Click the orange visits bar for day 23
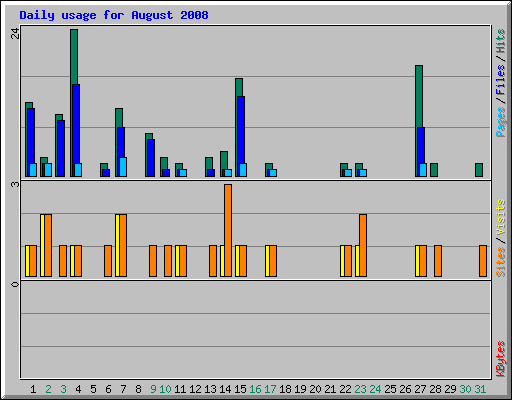 click(x=363, y=245)
